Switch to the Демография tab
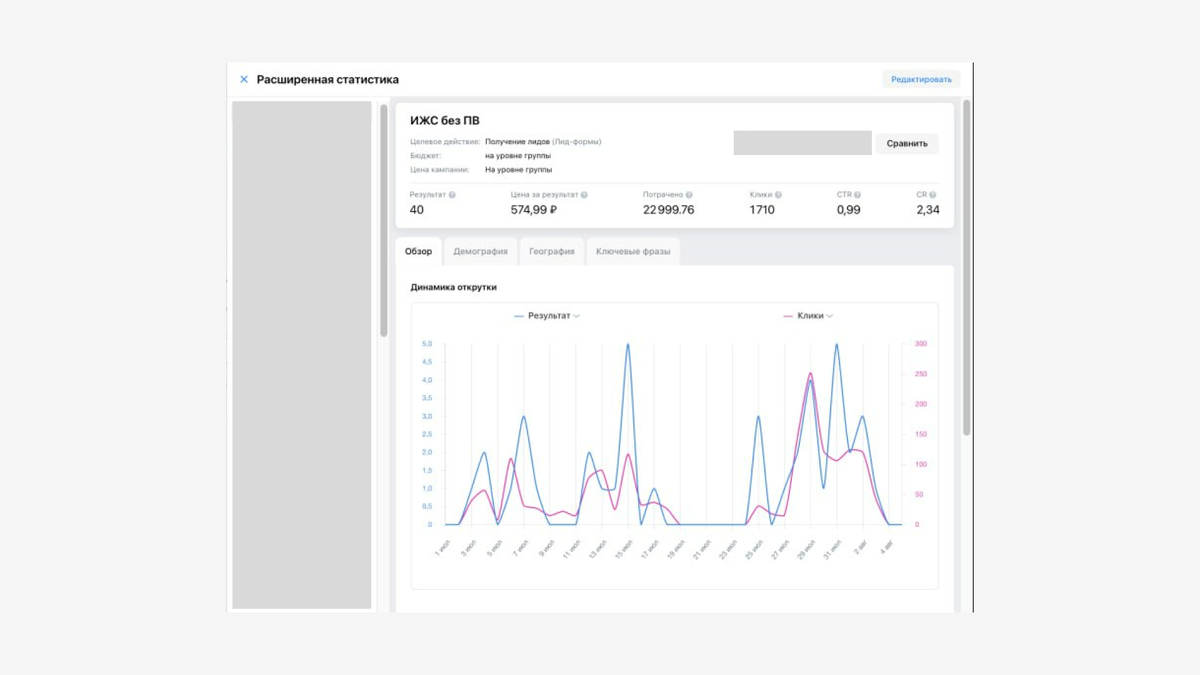 (480, 251)
